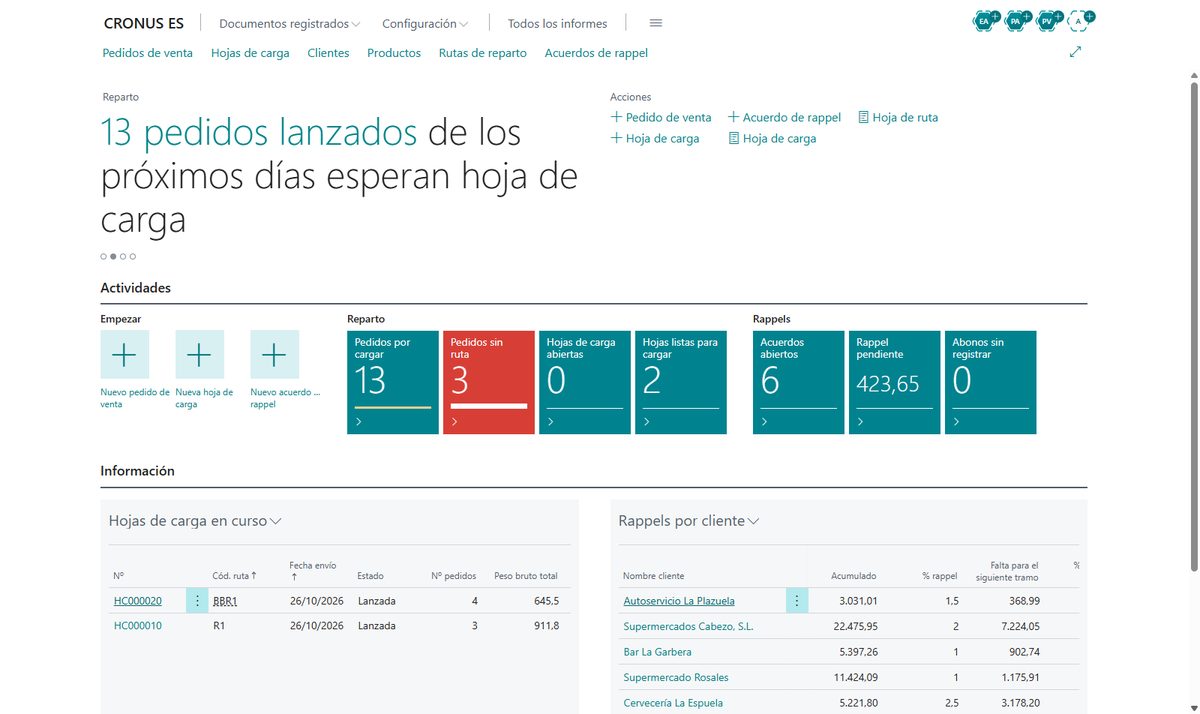Open row options for Autoservicio La Plazuela
This screenshot has width=1200, height=714.
point(797,601)
